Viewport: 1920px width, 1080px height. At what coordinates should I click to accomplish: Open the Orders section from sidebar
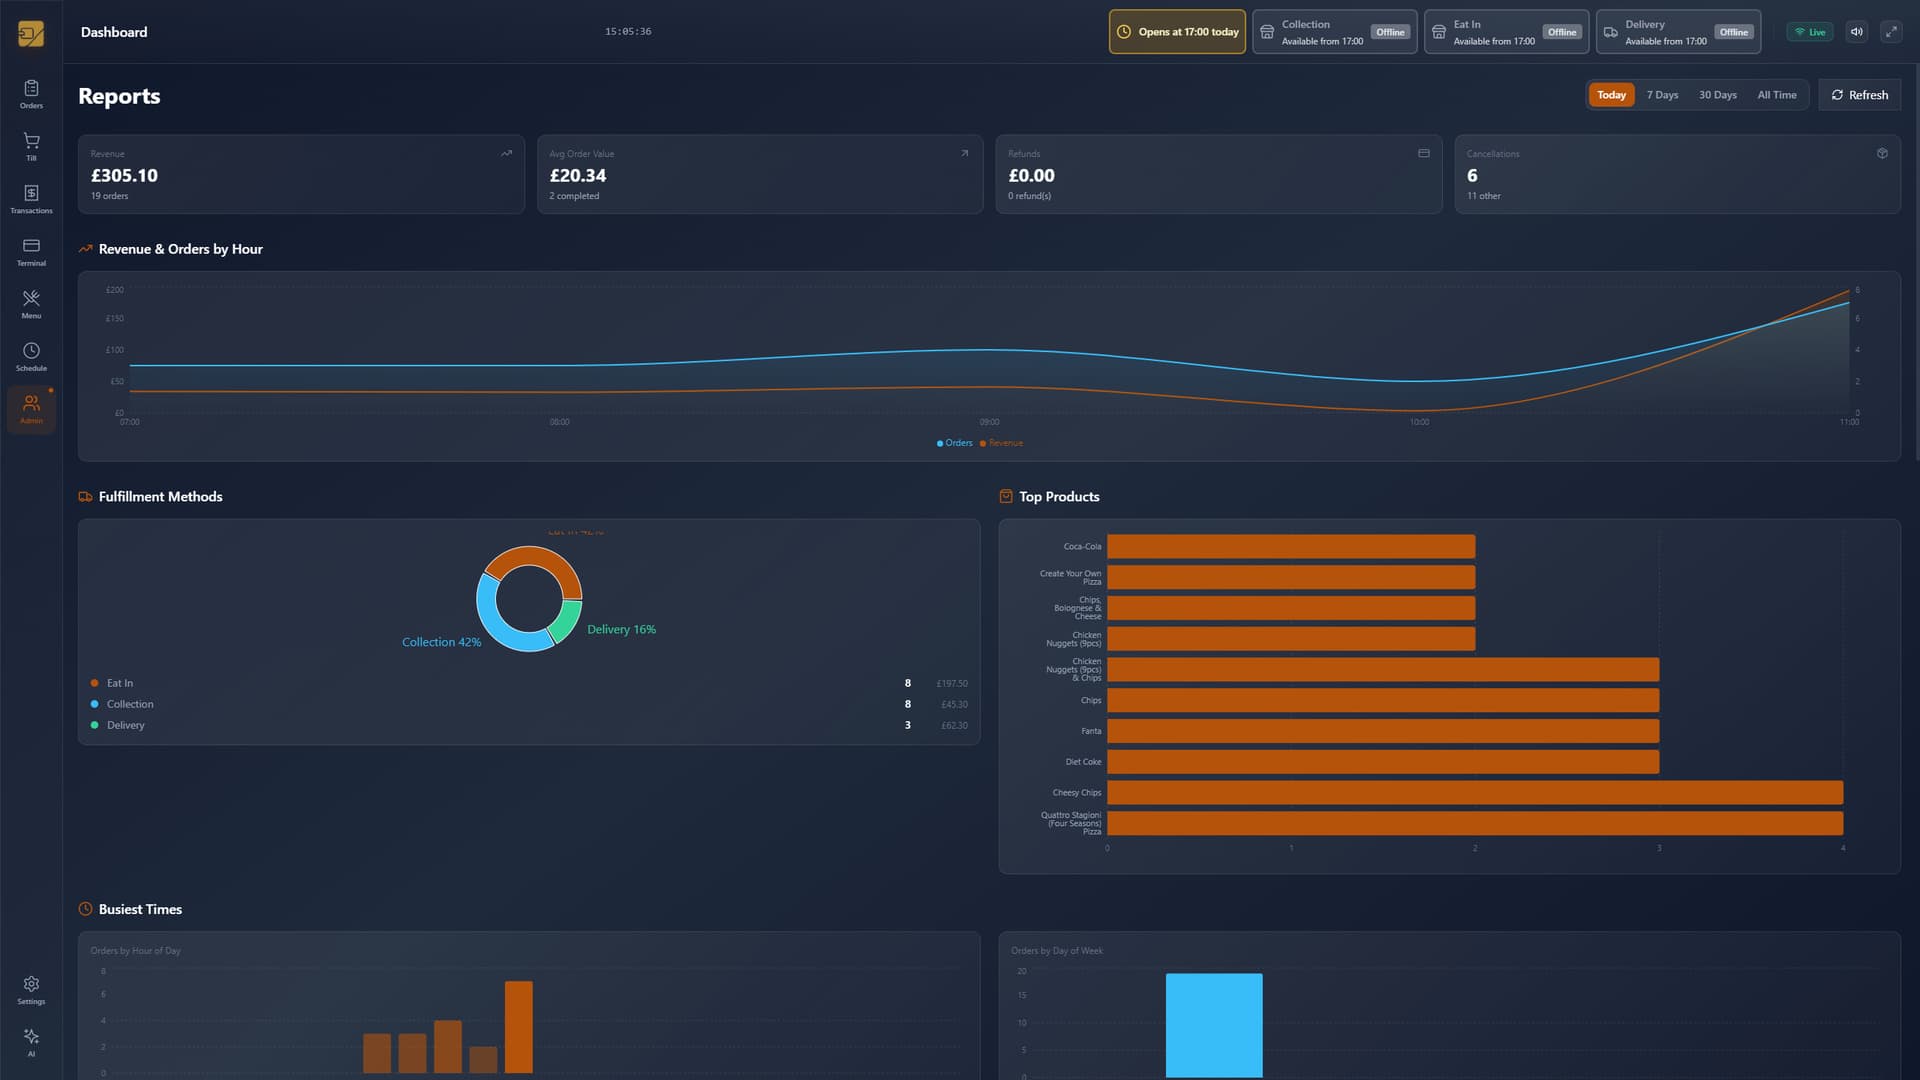pos(31,93)
